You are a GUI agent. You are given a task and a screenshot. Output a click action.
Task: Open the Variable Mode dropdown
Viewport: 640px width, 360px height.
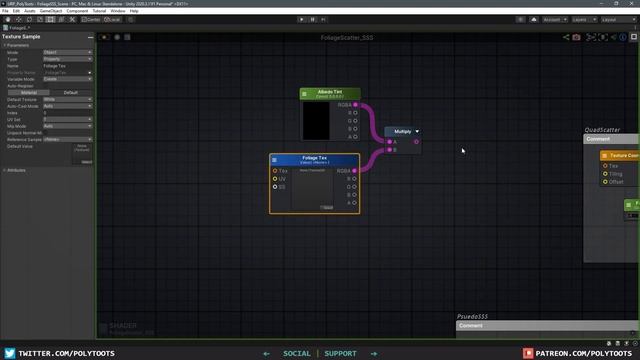pos(67,79)
